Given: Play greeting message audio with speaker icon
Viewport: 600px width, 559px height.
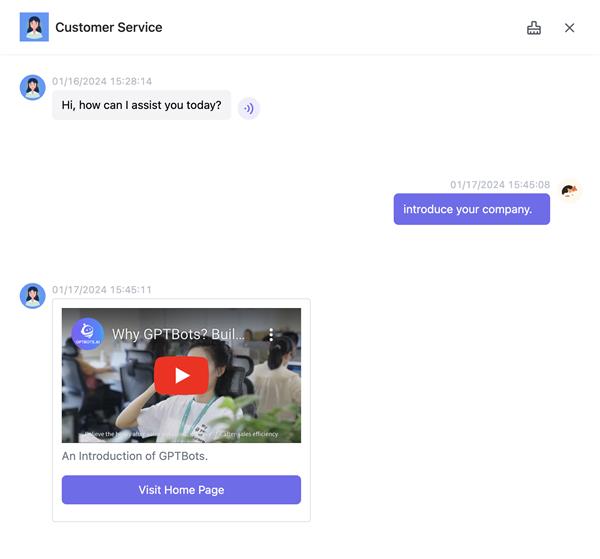Looking at the screenshot, I should click(249, 109).
